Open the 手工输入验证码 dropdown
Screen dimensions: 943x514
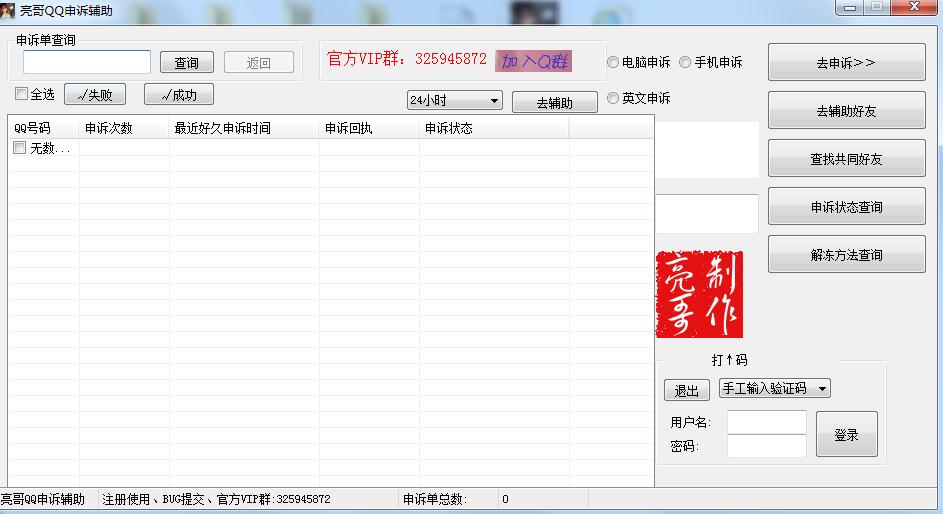pos(775,388)
